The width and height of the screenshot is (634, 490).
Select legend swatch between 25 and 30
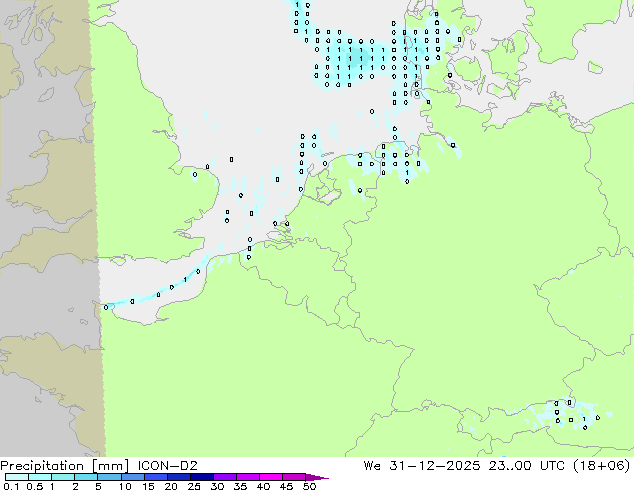point(202,477)
